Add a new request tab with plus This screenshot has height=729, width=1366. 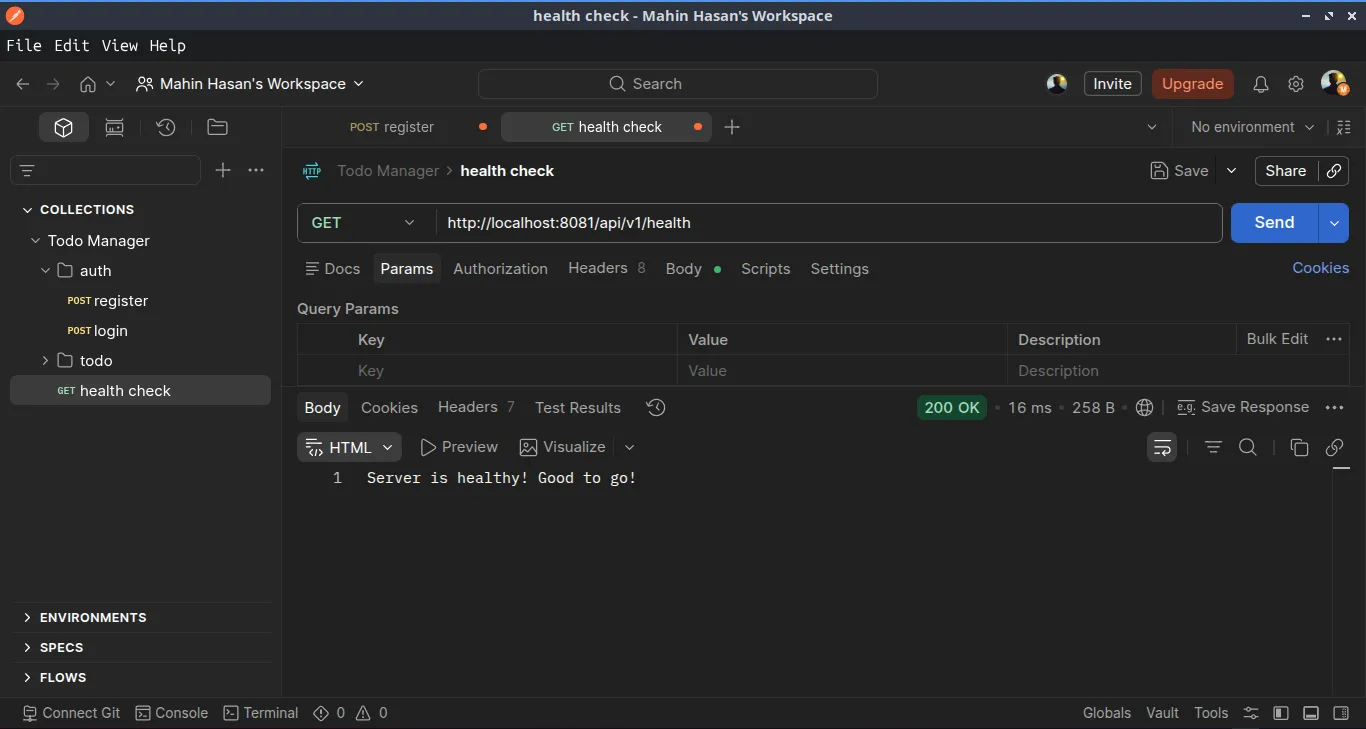[x=732, y=127]
